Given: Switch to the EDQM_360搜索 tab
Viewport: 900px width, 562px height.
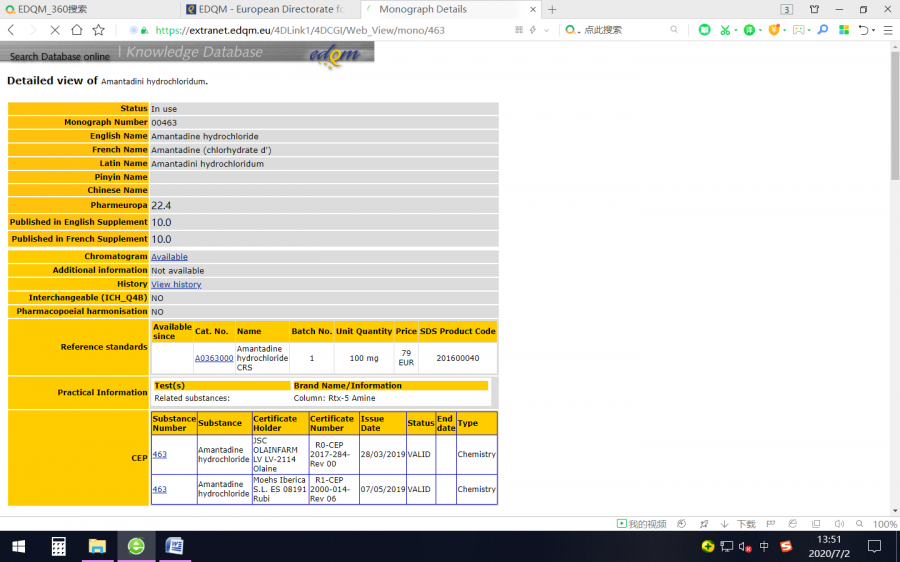Looking at the screenshot, I should point(52,9).
